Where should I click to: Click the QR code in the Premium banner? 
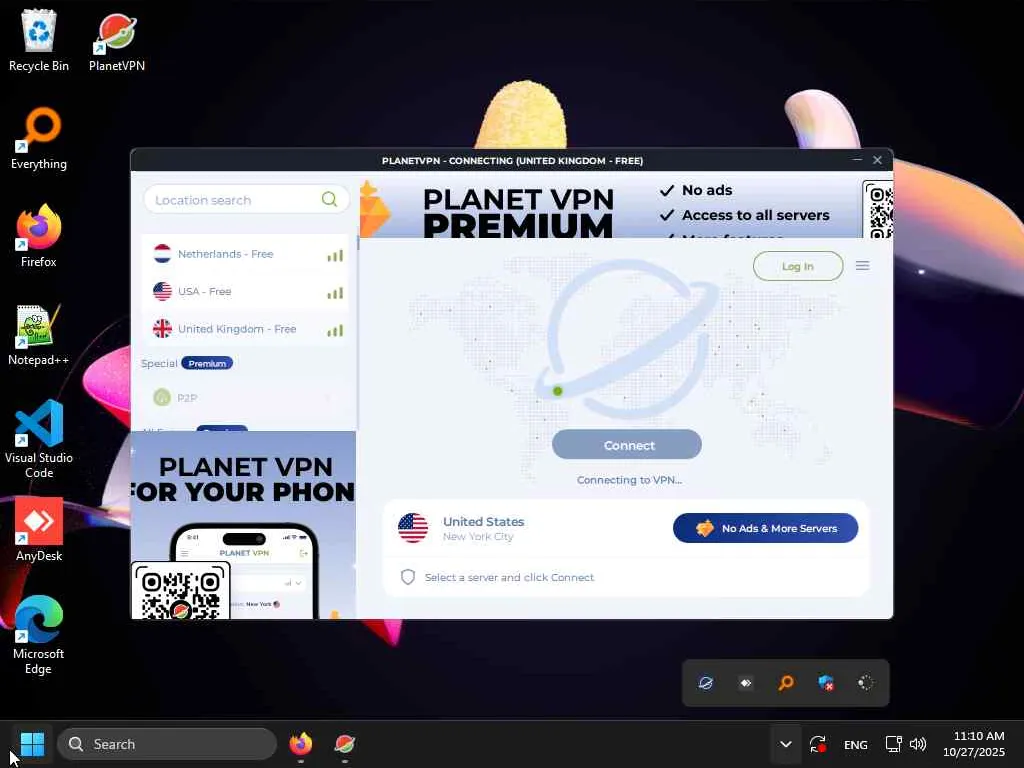878,210
